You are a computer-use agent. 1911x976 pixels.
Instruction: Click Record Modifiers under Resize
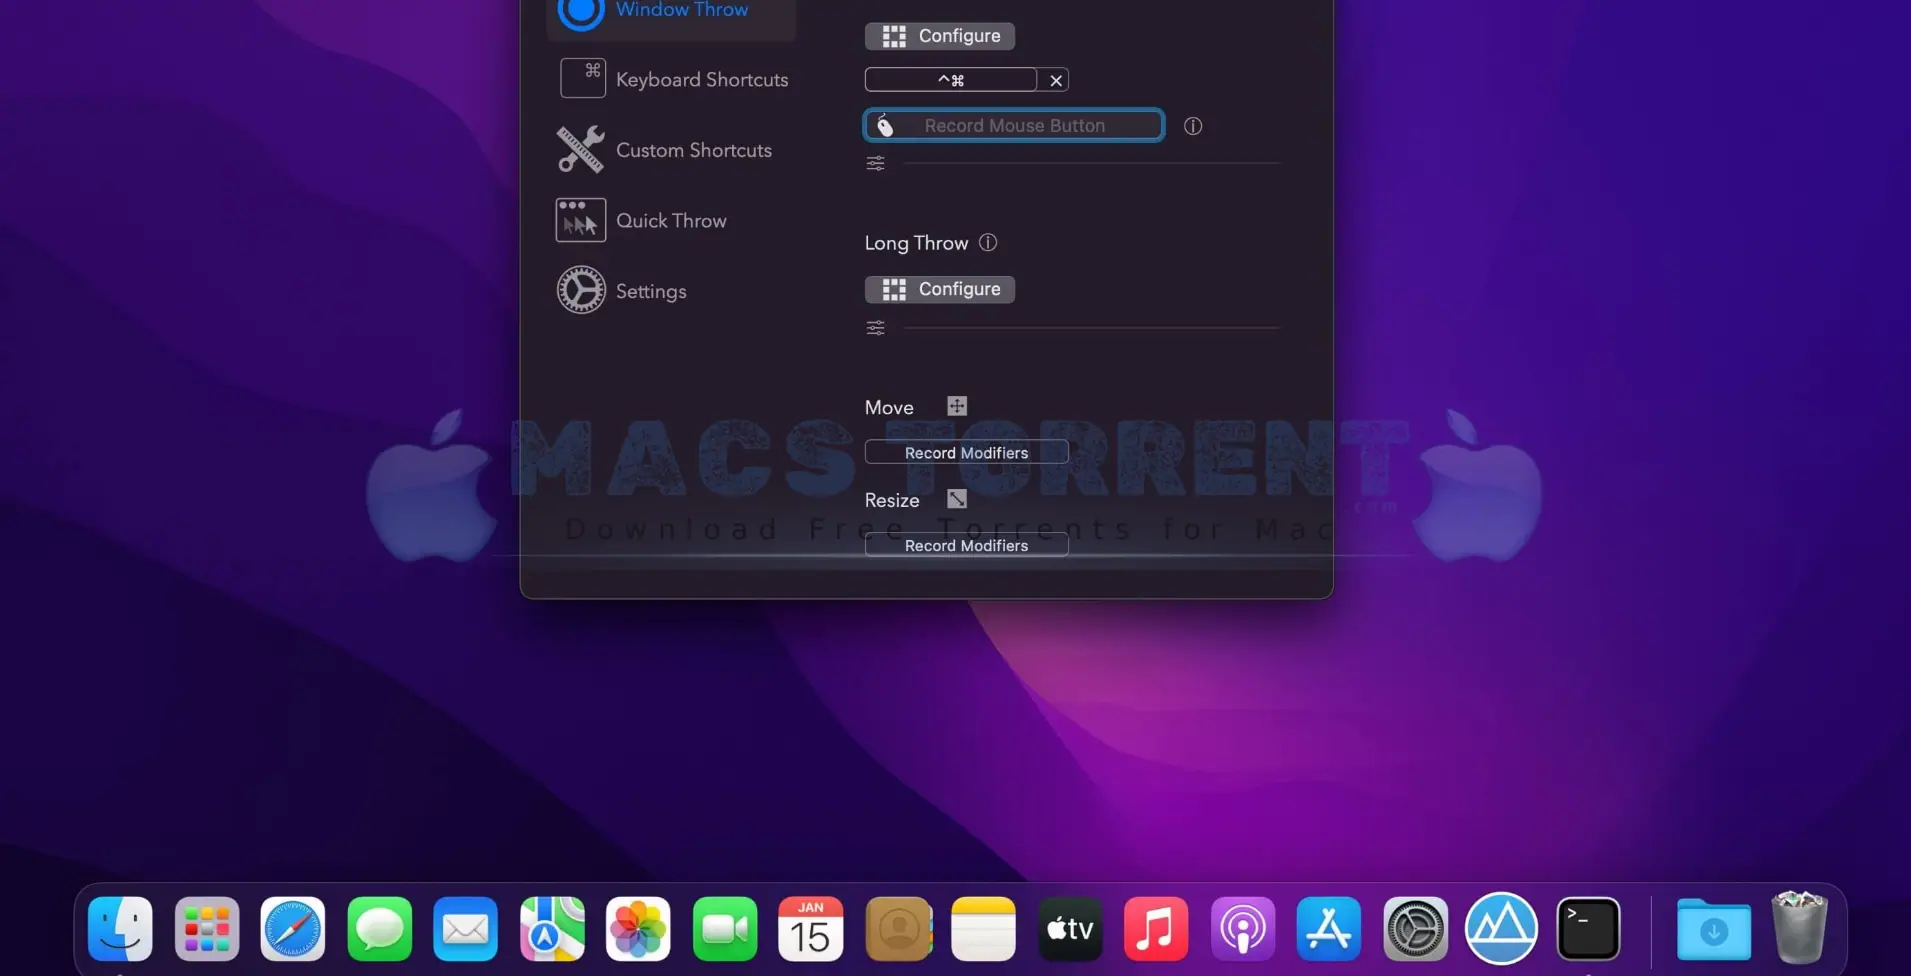(x=966, y=545)
